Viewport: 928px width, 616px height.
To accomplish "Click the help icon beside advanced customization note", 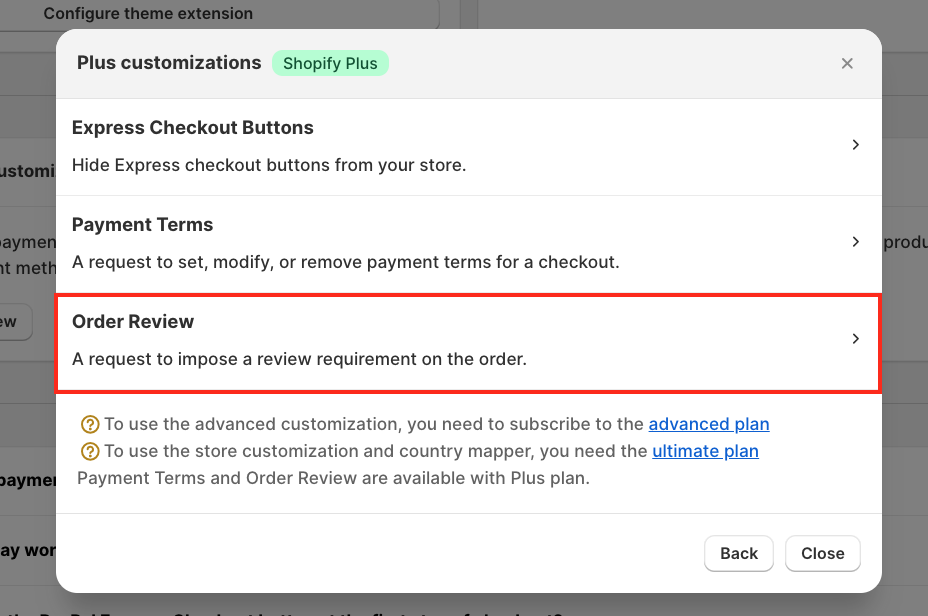I will click(90, 424).
